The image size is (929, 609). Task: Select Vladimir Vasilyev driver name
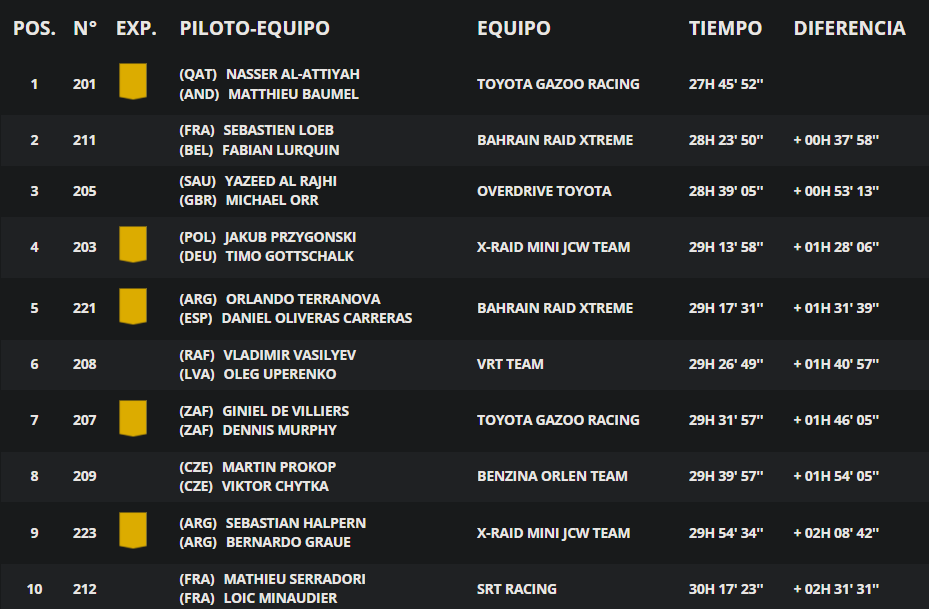click(x=290, y=355)
